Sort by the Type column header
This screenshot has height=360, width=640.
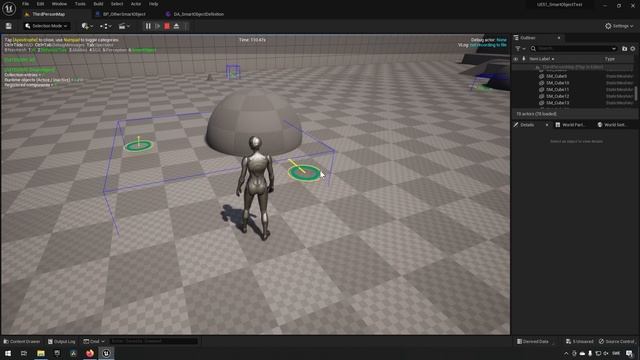[610, 59]
